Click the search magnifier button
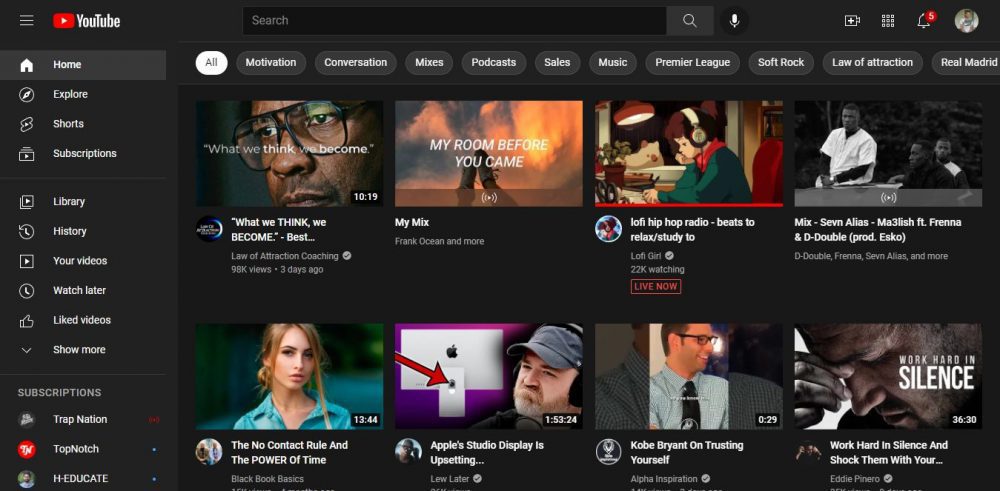The image size is (1000, 491). [689, 20]
